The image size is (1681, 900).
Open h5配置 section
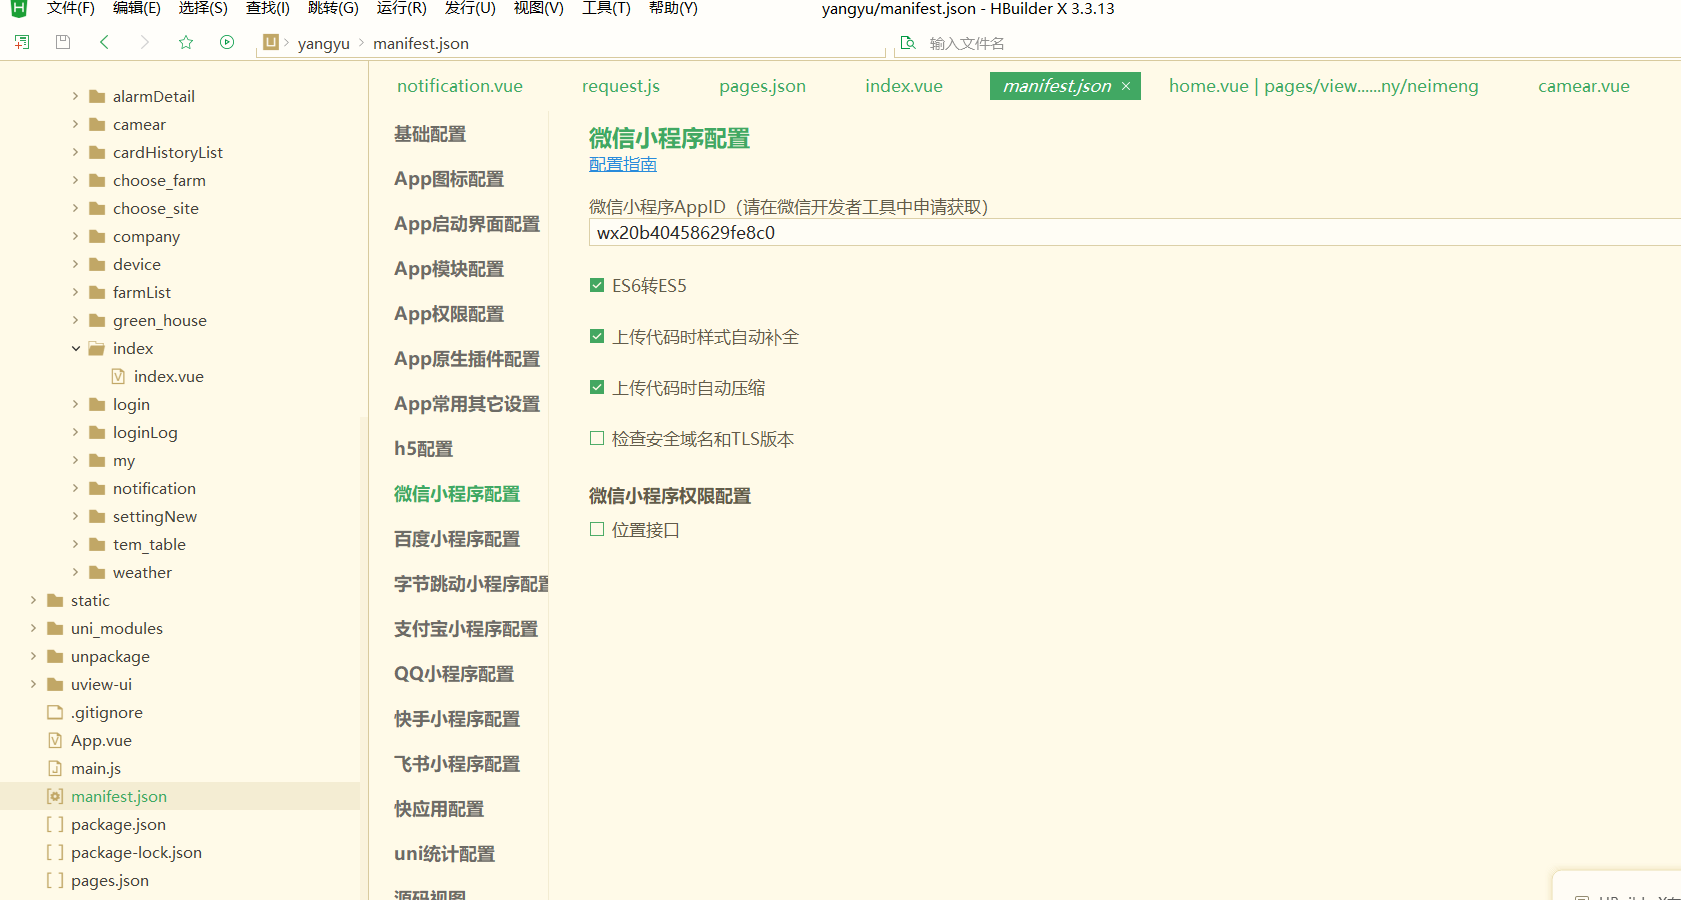point(424,449)
